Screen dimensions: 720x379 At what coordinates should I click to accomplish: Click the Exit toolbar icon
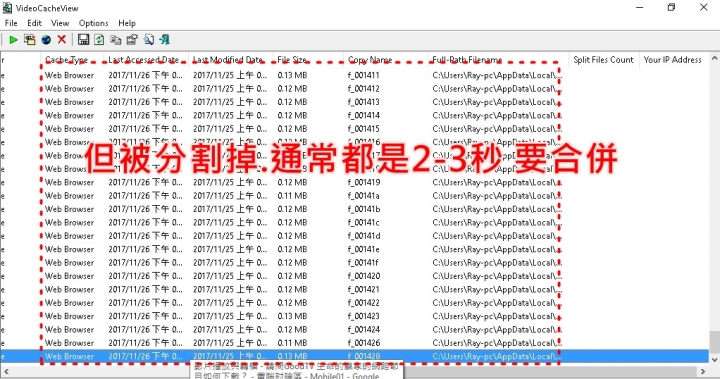click(165, 40)
